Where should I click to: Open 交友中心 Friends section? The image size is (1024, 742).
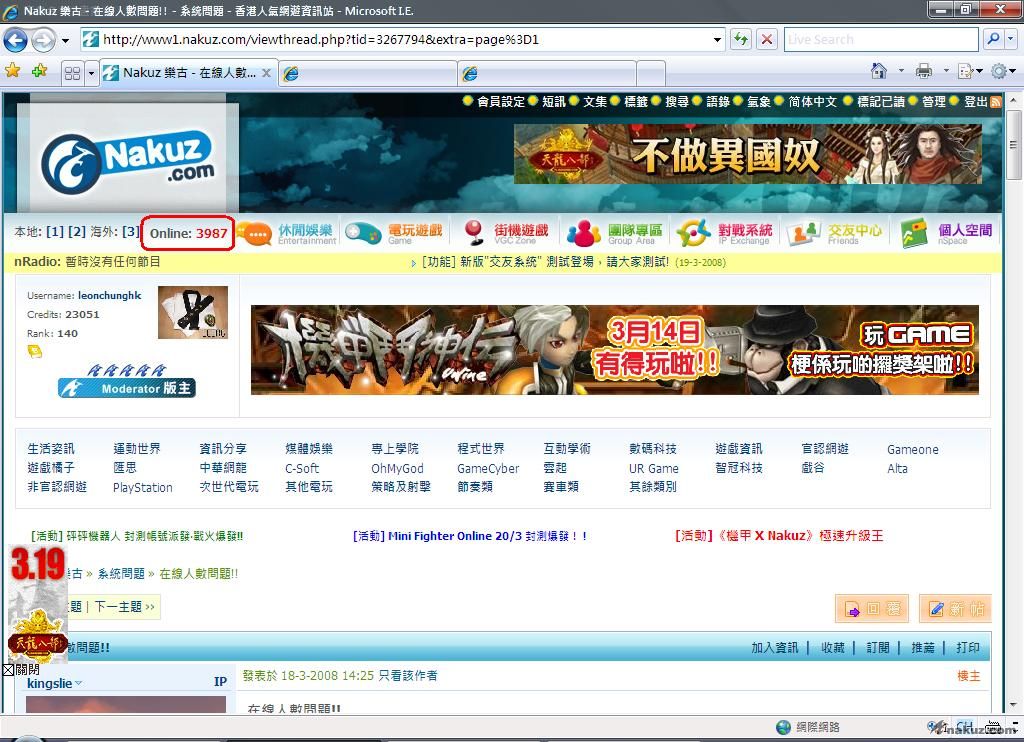(835, 233)
